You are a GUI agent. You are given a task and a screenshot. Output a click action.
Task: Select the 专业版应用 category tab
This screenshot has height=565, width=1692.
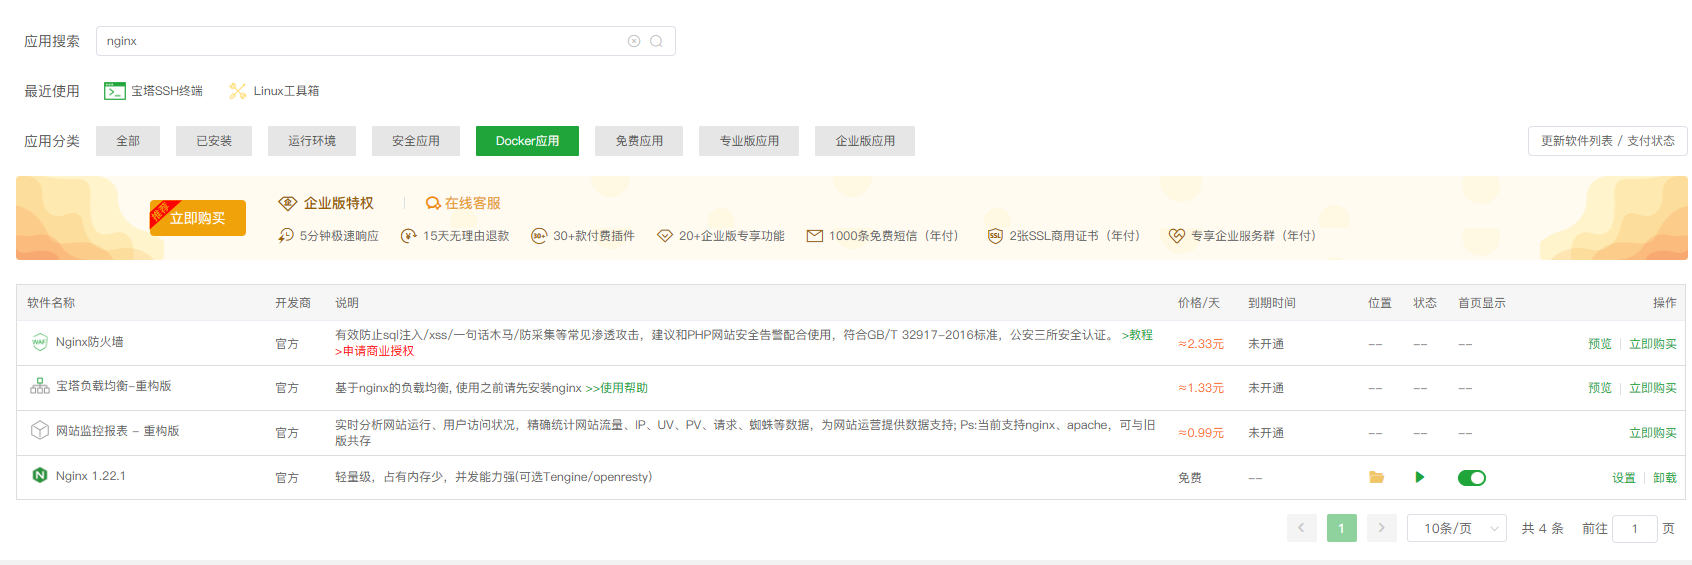[x=749, y=141]
